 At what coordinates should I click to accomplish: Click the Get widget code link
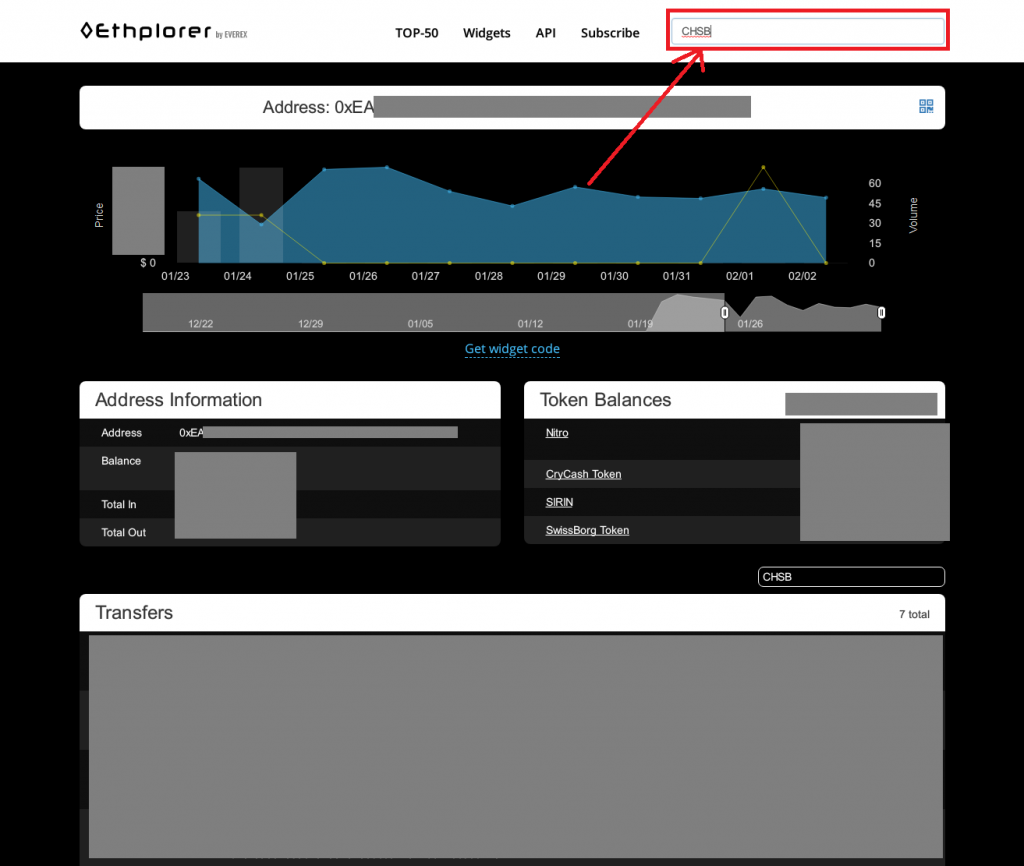pyautogui.click(x=512, y=349)
